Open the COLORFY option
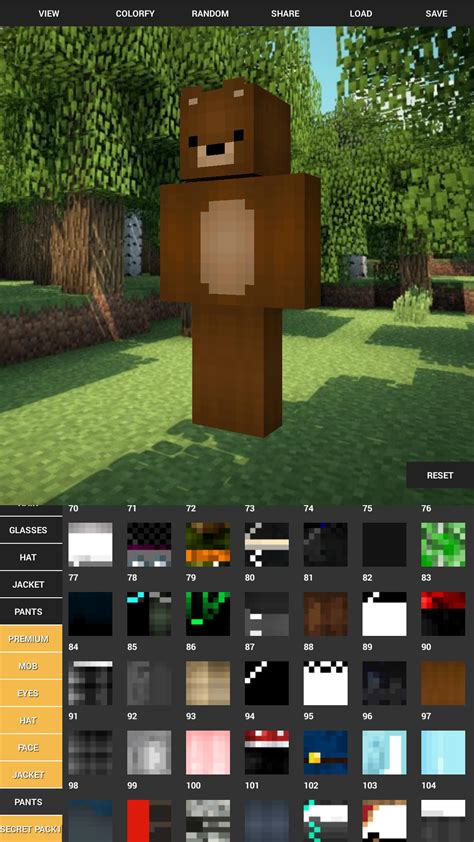The image size is (474, 842). [135, 13]
